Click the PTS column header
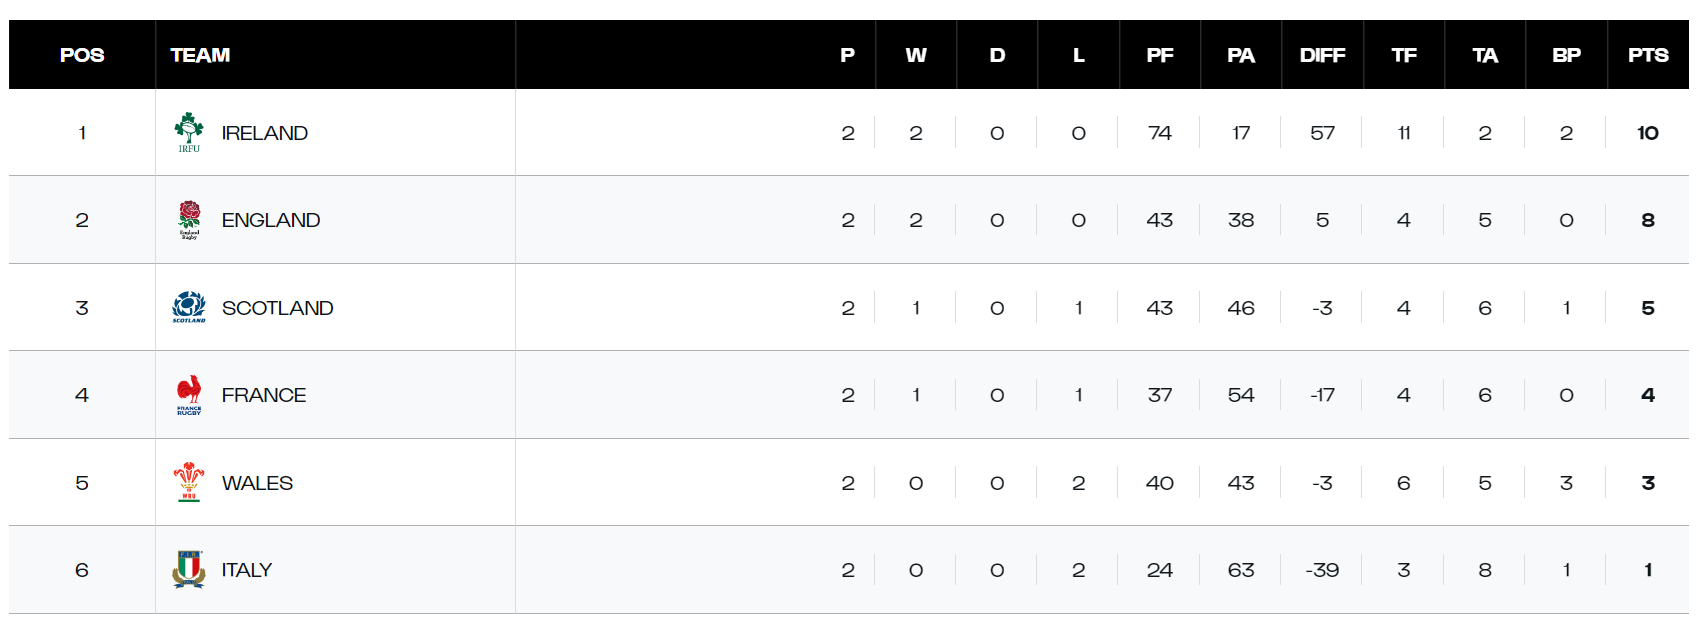 pyautogui.click(x=1648, y=55)
